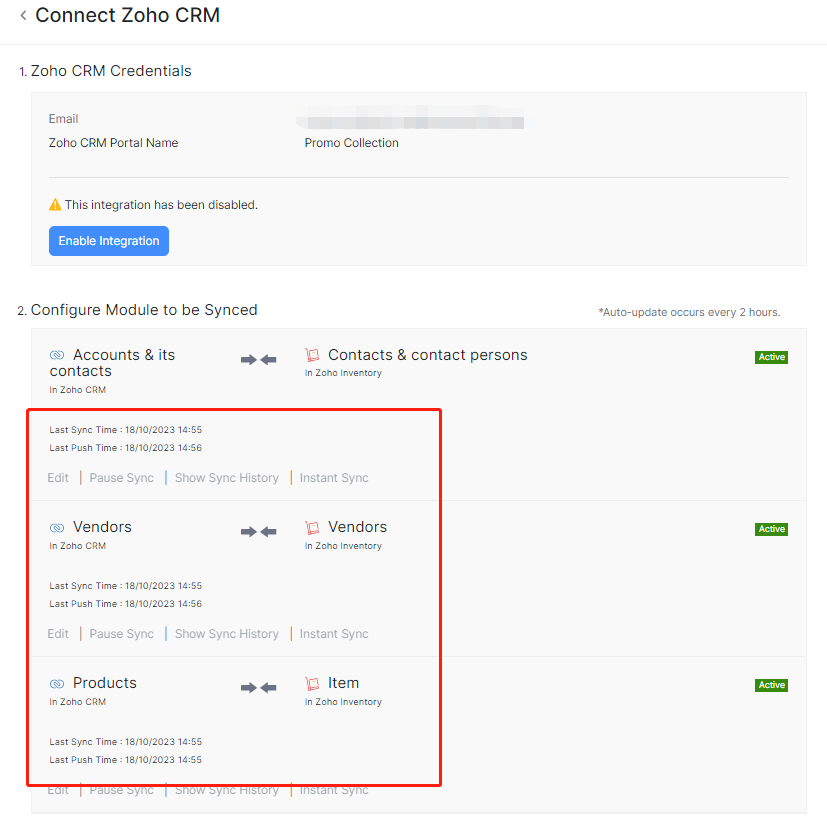Click the Email label in credentials
This screenshot has width=827, height=820.
63,119
